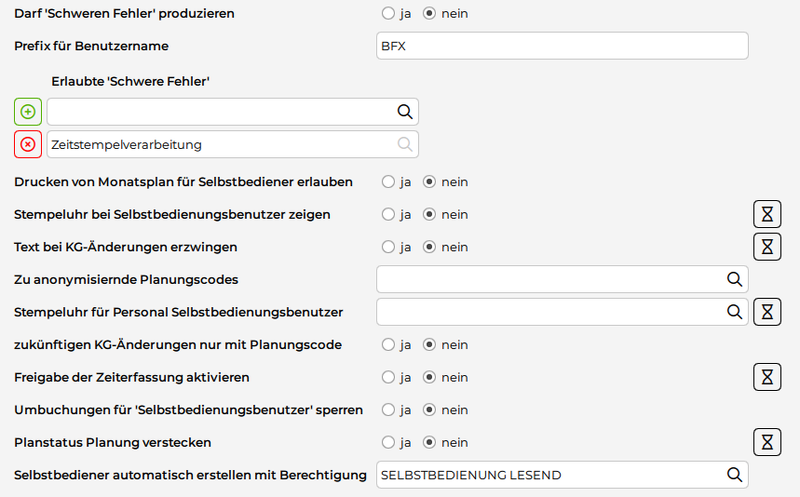The image size is (800, 497).
Task: Remove the Zeitstempelverarbeitung entry with red X
Action: 28,144
